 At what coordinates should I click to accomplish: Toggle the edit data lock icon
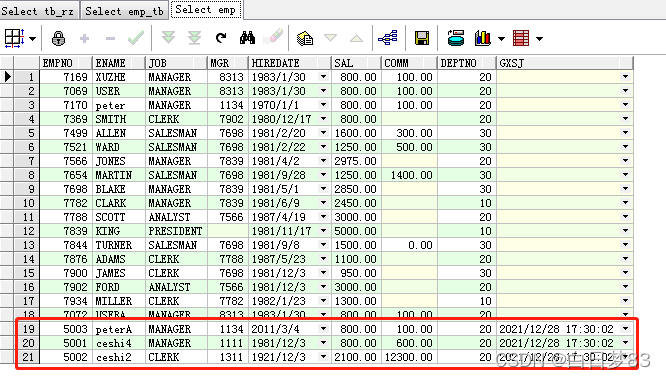(59, 38)
